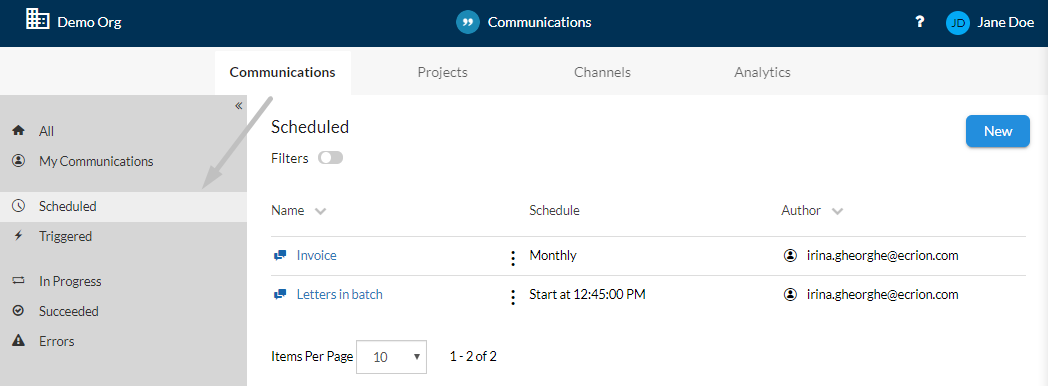The width and height of the screenshot is (1048, 386).
Task: Switch to the Projects tab
Action: click(442, 72)
